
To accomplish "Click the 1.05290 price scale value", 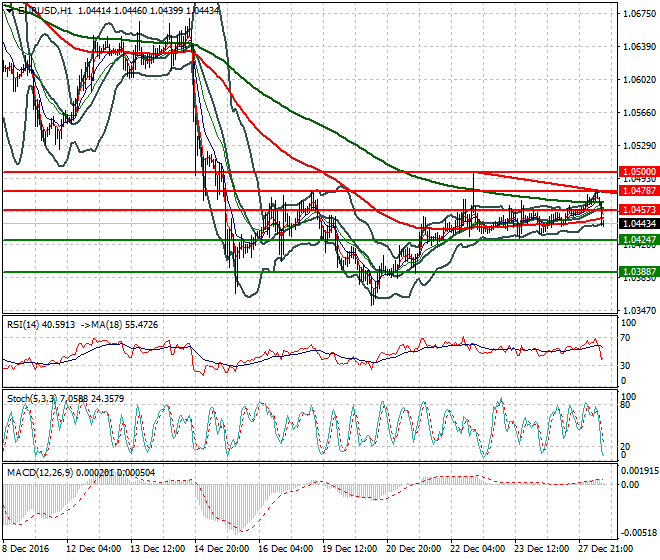I will point(639,146).
